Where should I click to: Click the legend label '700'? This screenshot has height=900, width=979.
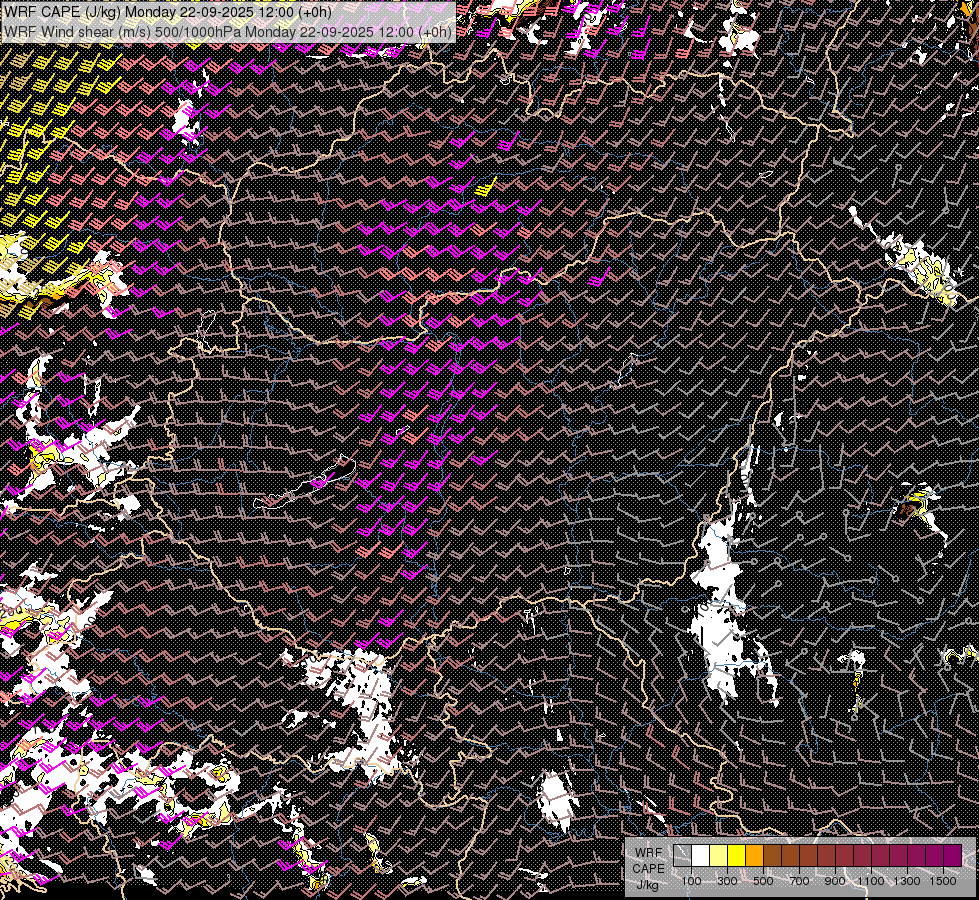tap(799, 881)
